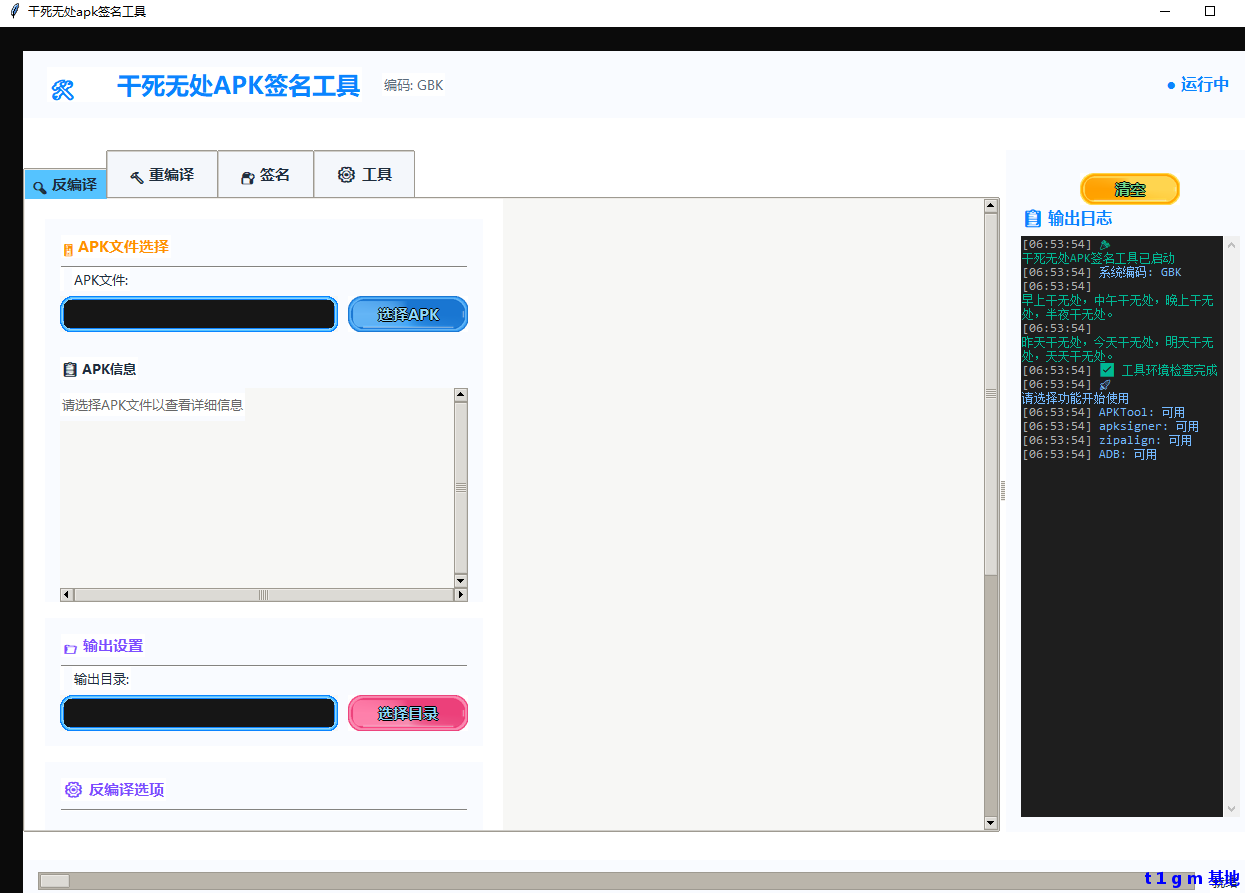
Task: Open the 工具 tab
Action: pos(364,174)
